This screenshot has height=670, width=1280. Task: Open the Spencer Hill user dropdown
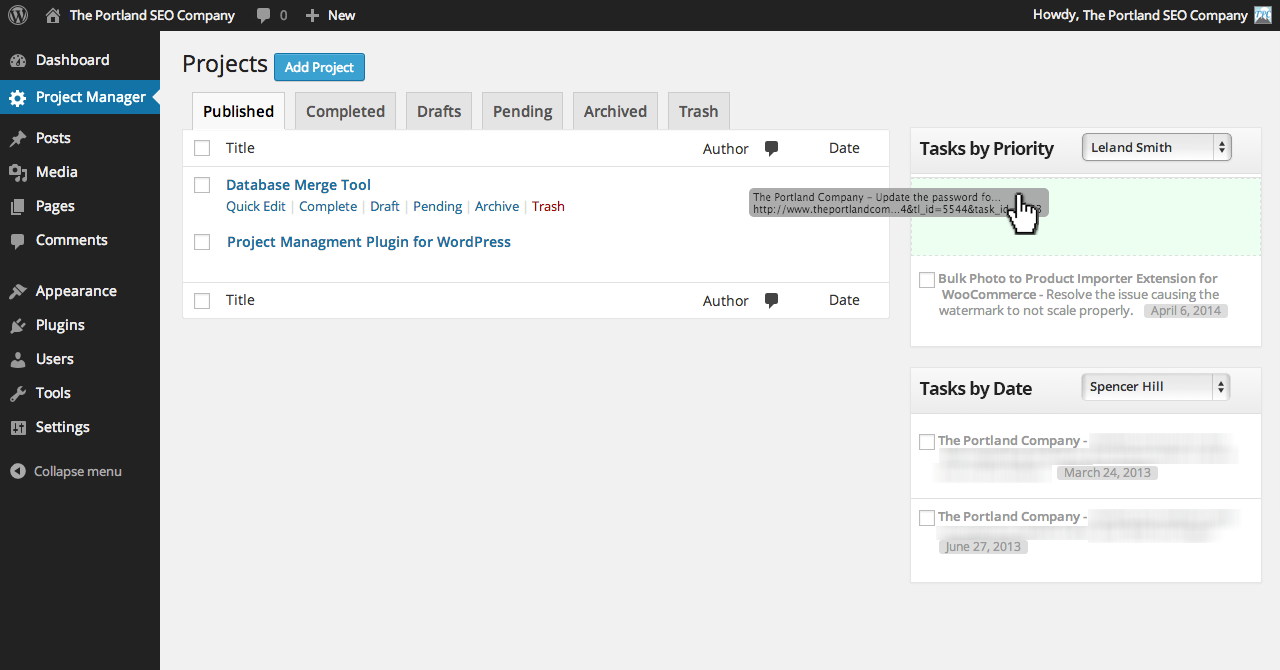click(1155, 387)
